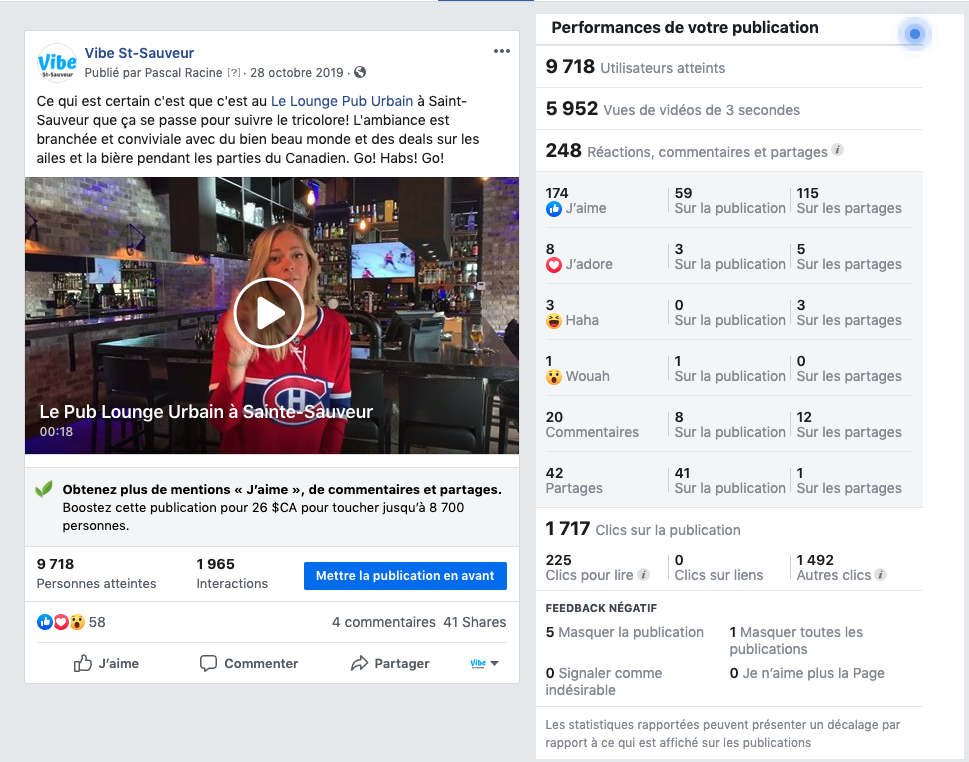Click the video title Le Pub Lounge Urbain
This screenshot has width=969, height=762.
click(x=206, y=412)
